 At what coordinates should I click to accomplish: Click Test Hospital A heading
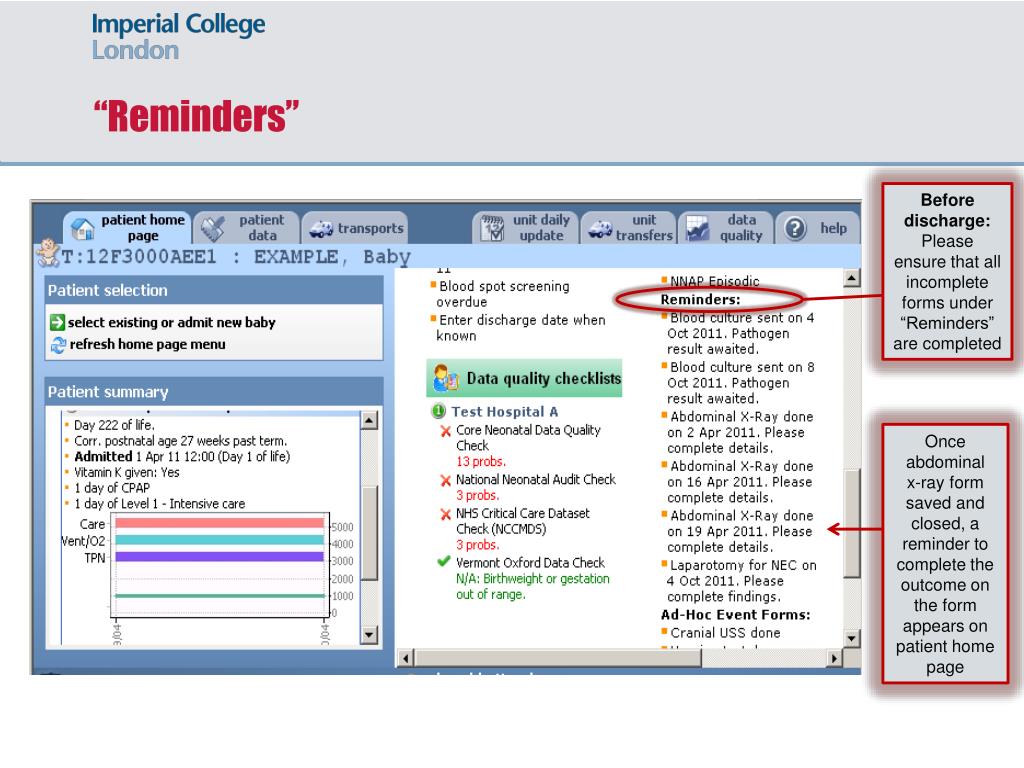[x=504, y=411]
